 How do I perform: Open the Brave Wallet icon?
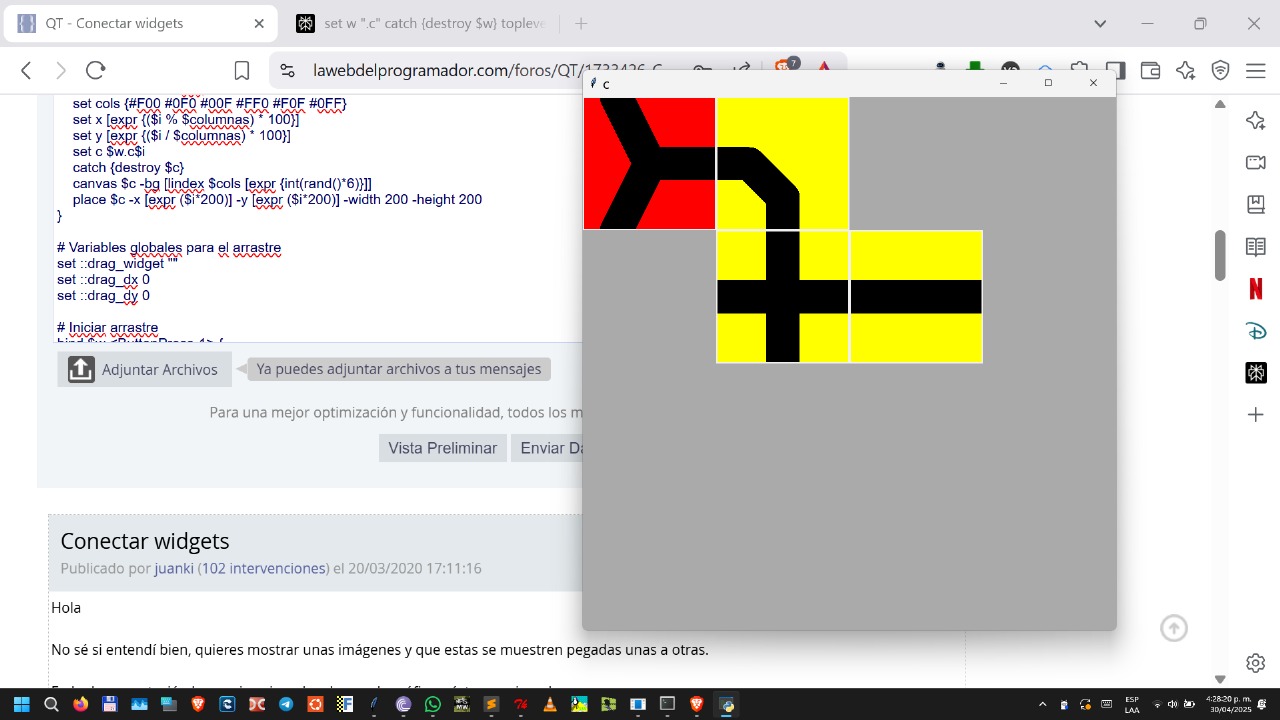[1150, 70]
